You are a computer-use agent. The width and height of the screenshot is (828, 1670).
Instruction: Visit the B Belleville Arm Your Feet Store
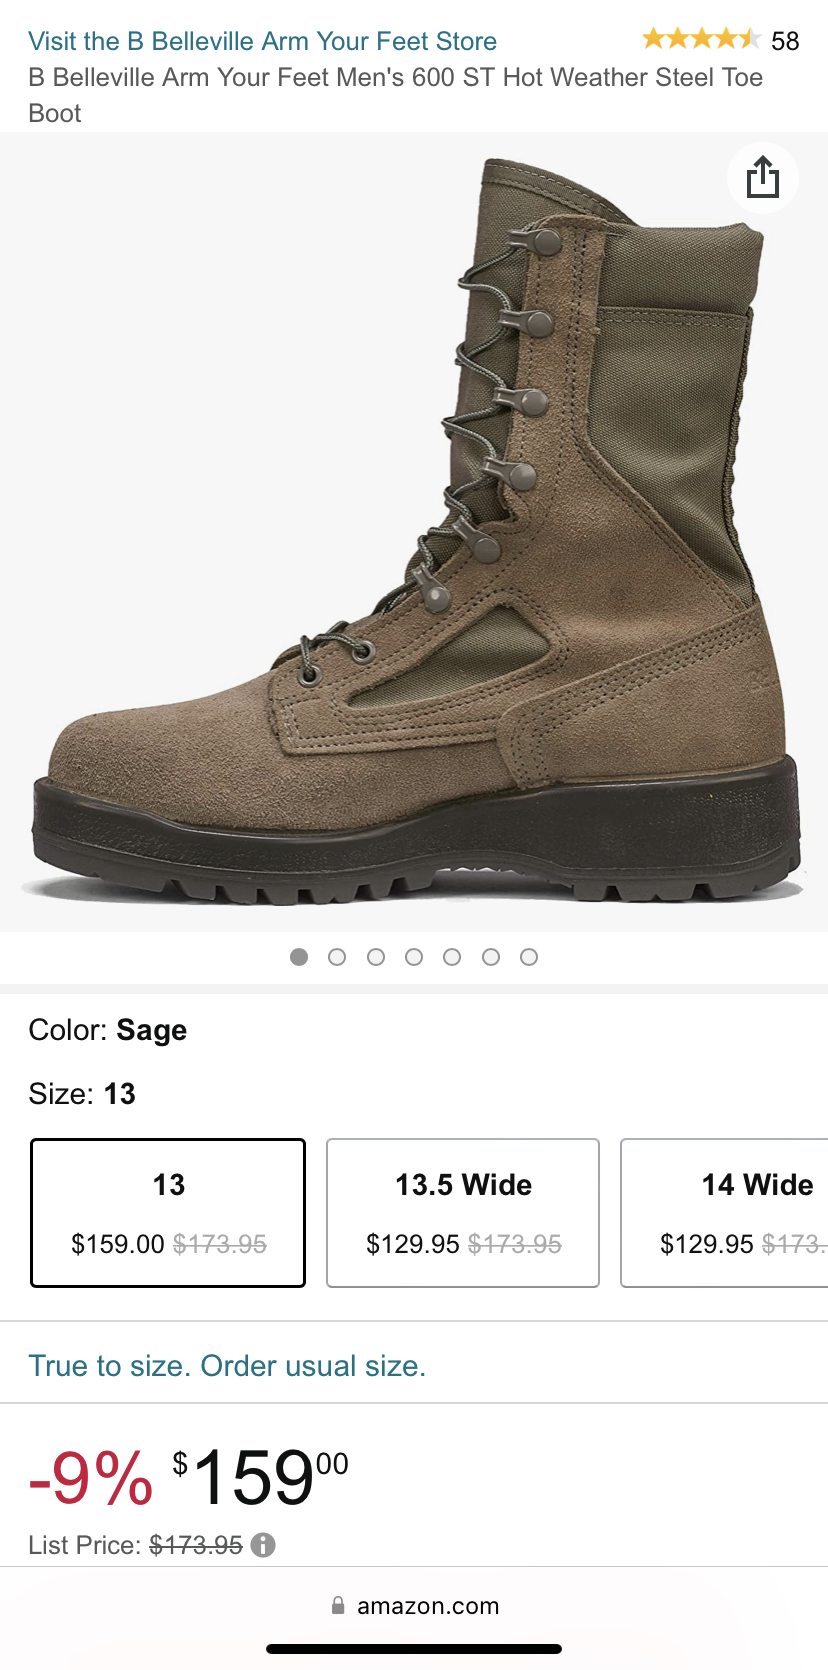click(x=262, y=41)
